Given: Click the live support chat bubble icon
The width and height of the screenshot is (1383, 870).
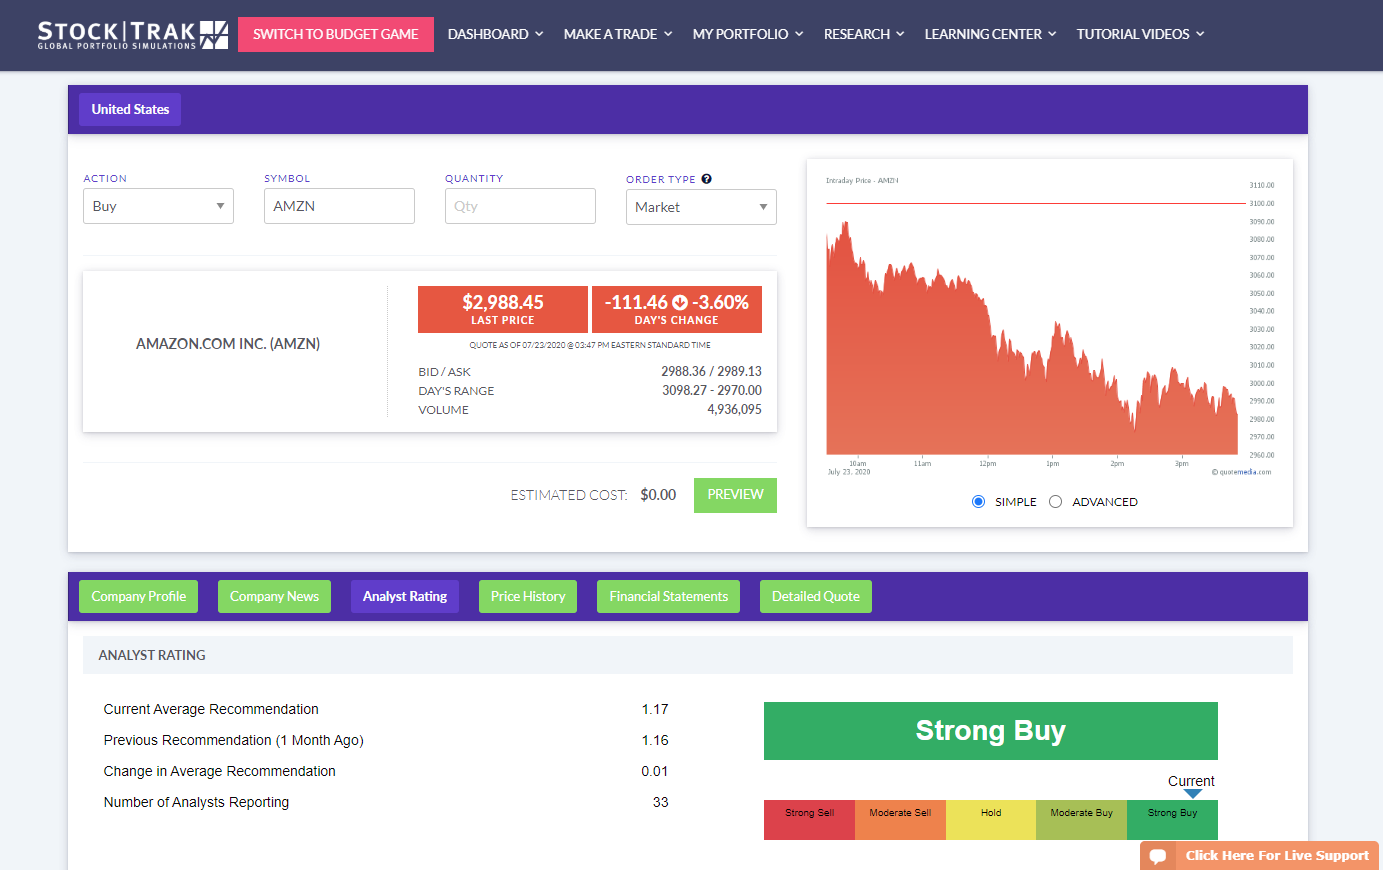Looking at the screenshot, I should (1158, 856).
